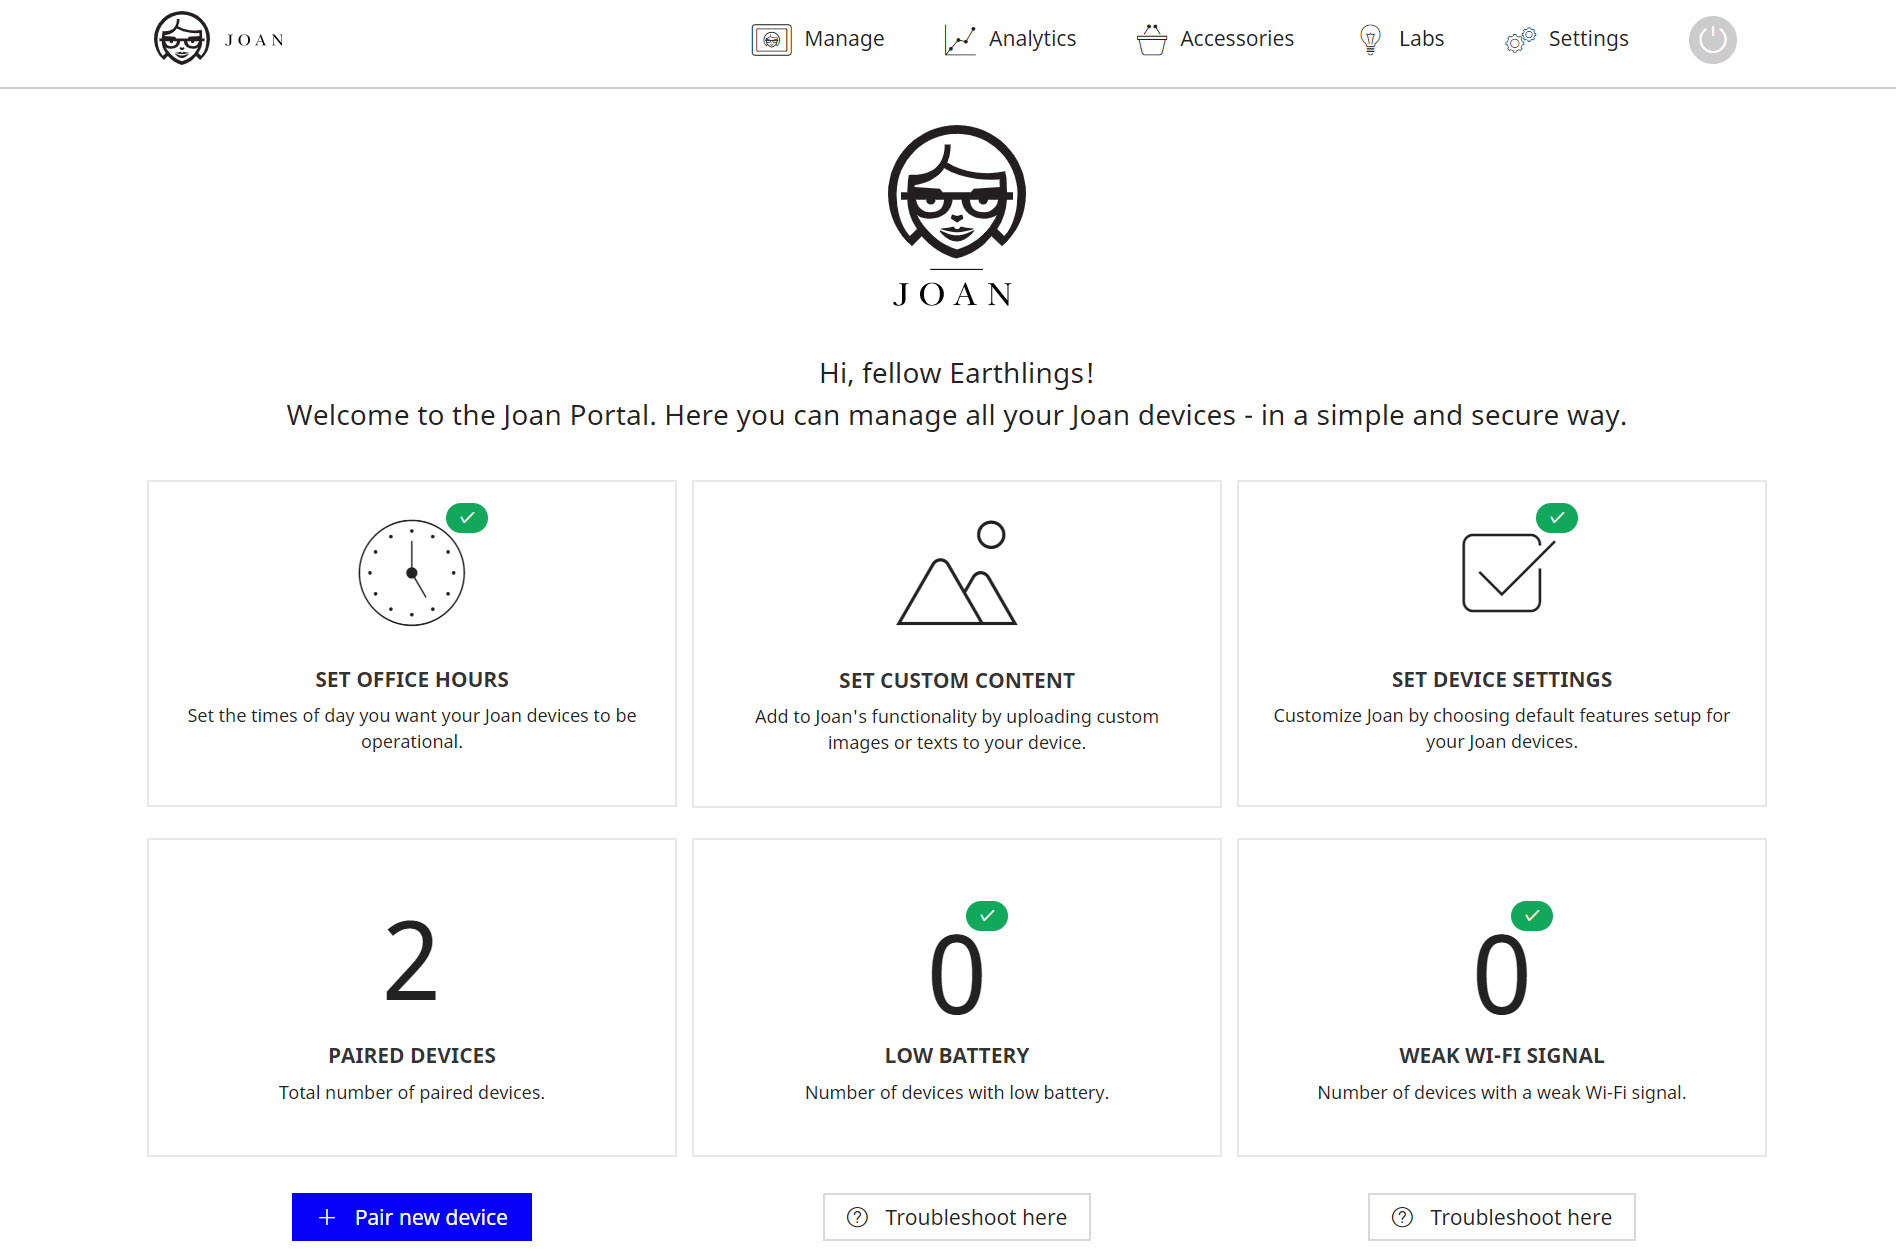Click the Pair new device button
1896x1255 pixels.
pos(412,1217)
